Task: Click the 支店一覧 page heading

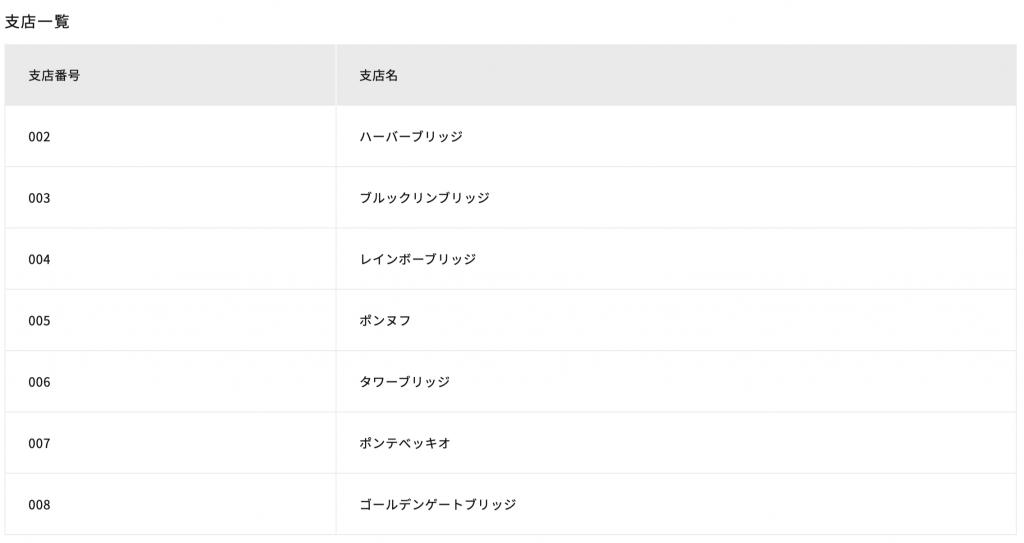Action: [37, 22]
